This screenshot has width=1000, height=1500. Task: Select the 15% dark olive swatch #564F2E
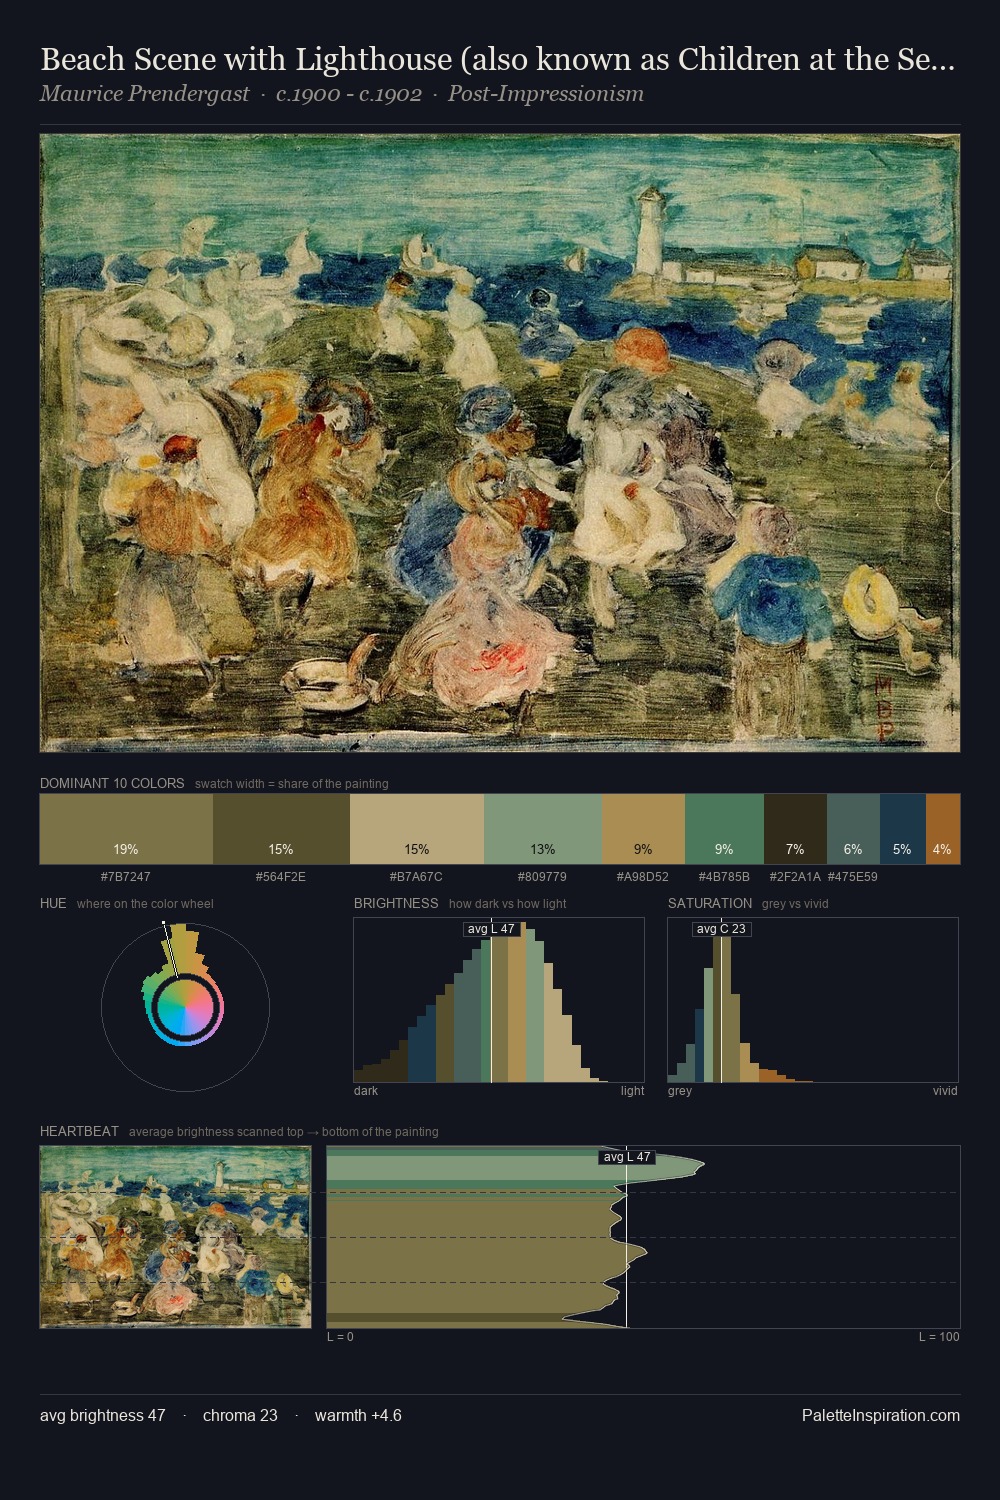(x=281, y=829)
